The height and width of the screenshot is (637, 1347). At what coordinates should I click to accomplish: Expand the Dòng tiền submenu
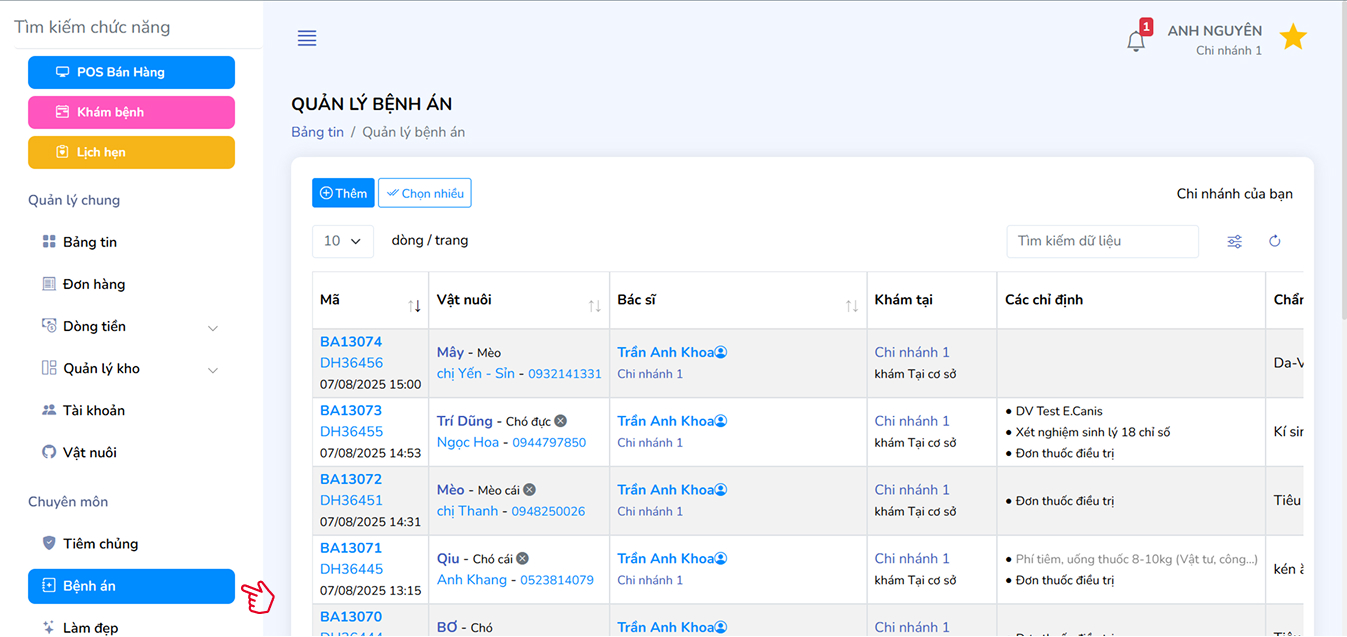click(212, 327)
